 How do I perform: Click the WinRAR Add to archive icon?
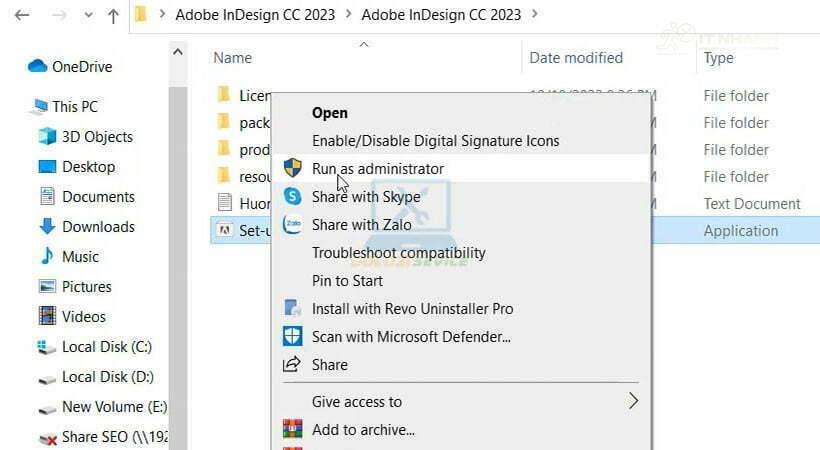[292, 430]
